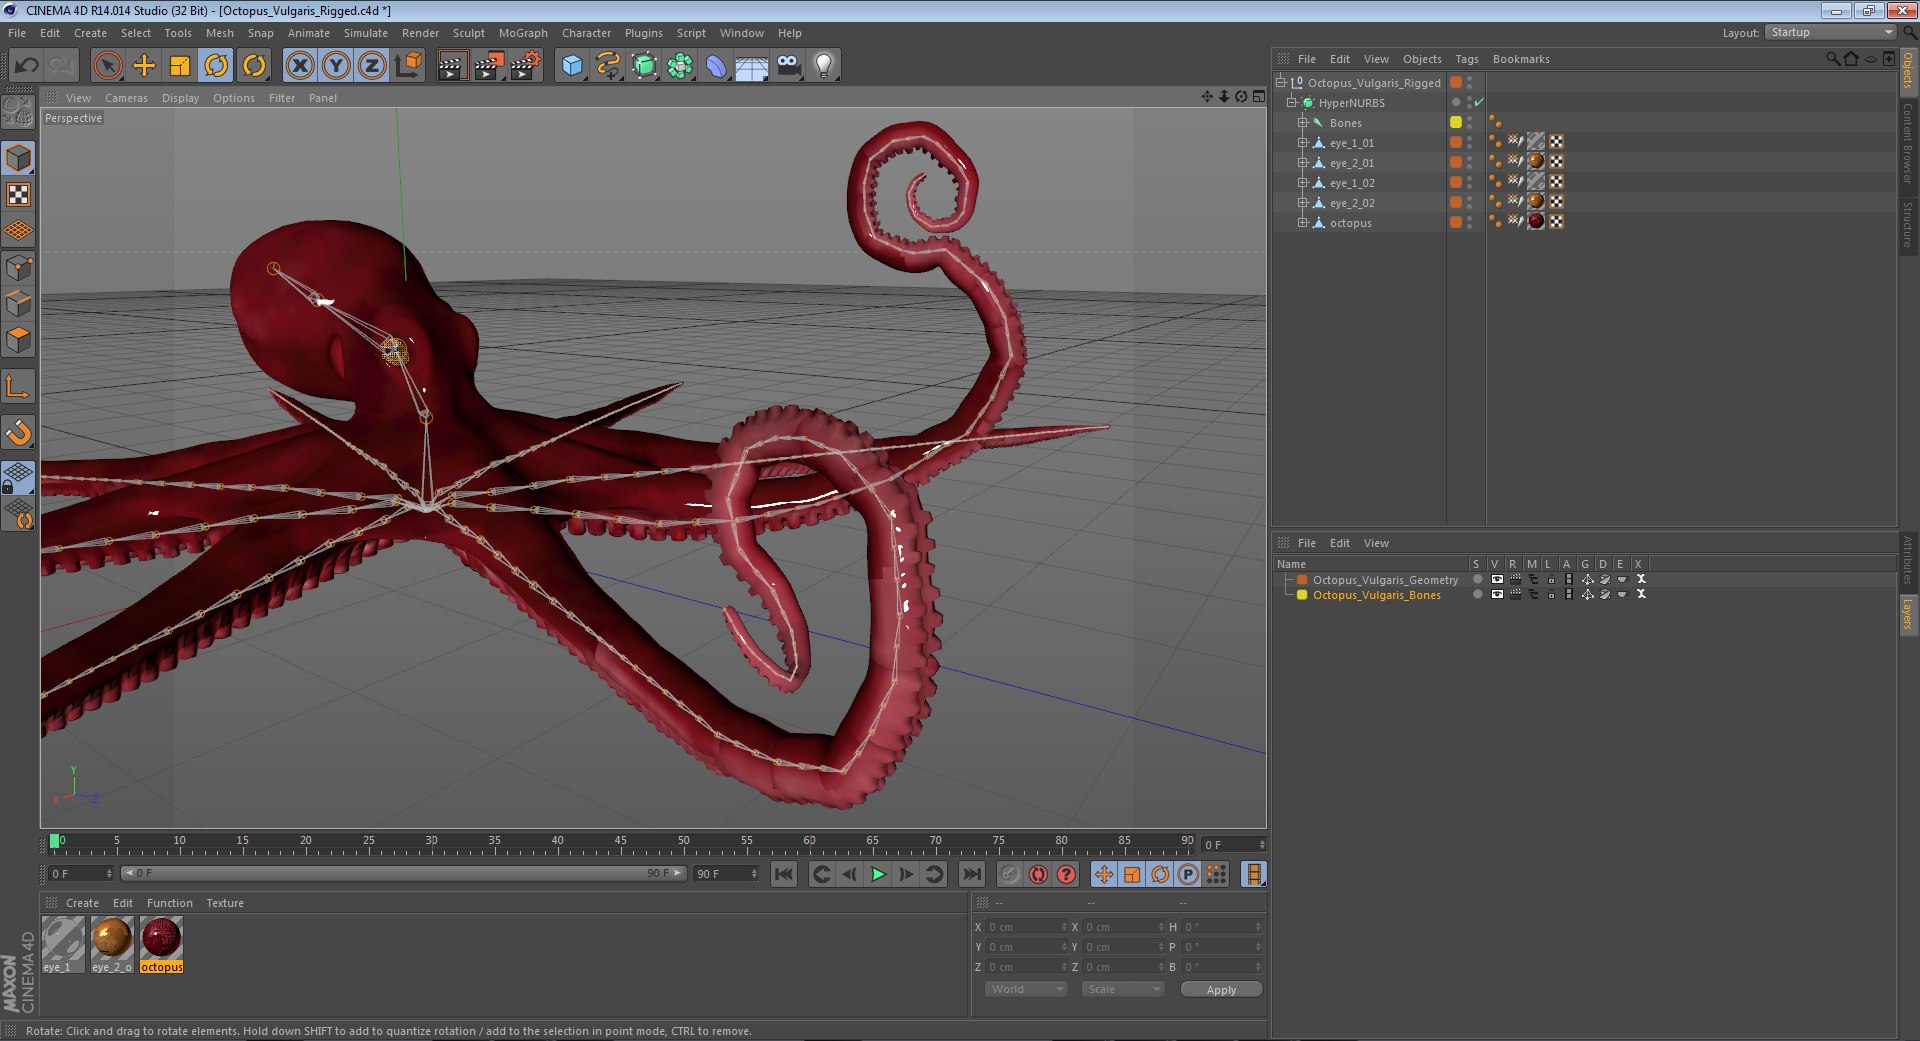Activate the Scale tool in top toolbar
This screenshot has width=1920, height=1041.
180,66
